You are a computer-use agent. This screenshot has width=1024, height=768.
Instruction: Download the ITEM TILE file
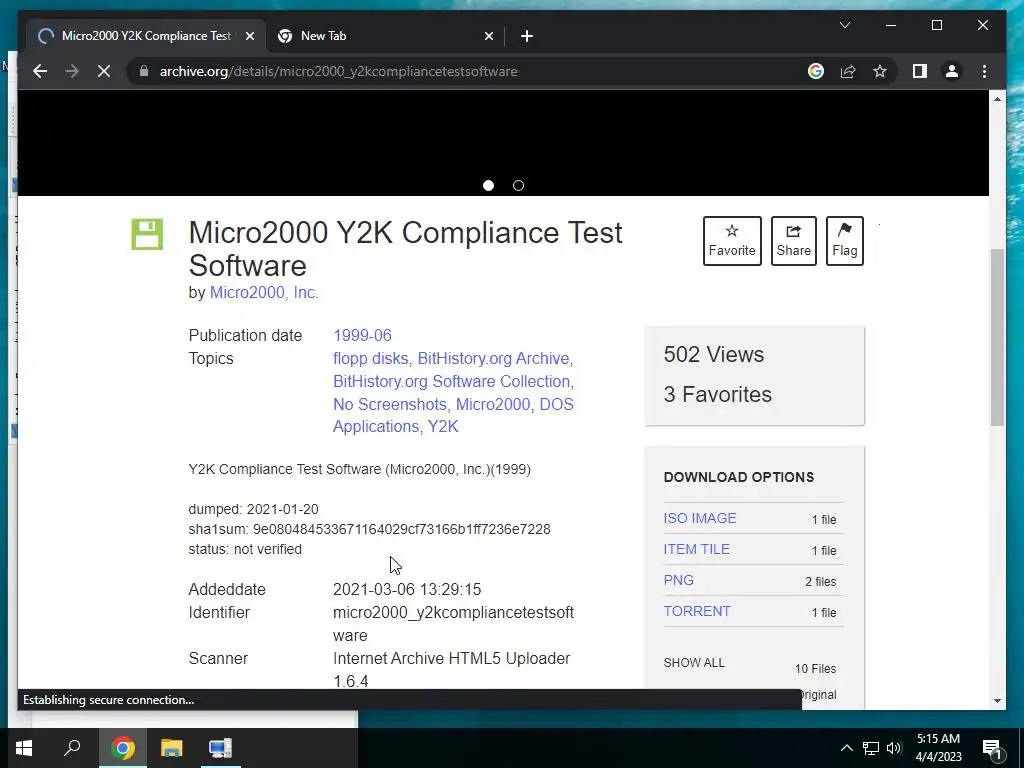697,549
